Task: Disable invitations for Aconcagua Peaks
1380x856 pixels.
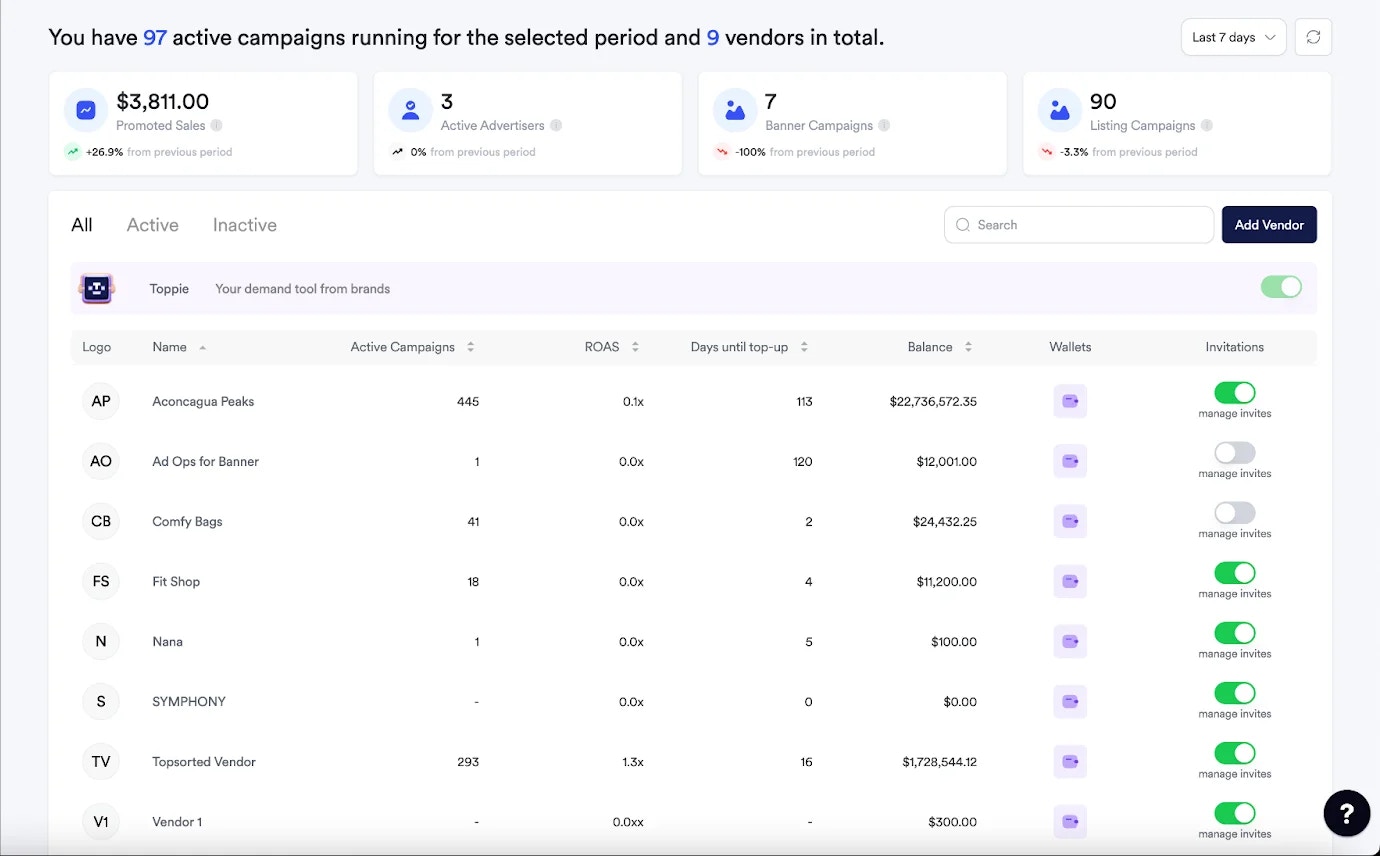Action: 1234,393
